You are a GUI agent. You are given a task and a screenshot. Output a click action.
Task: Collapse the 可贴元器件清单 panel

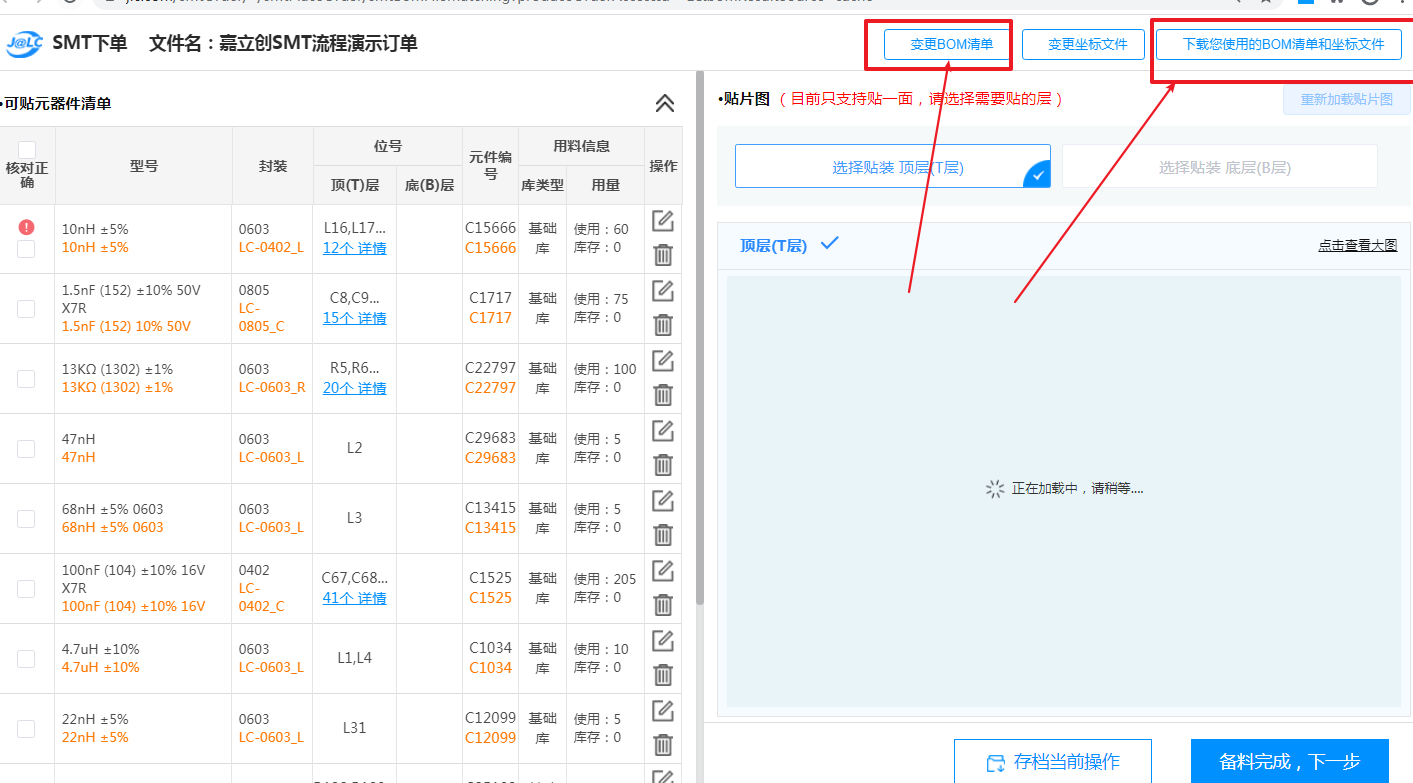[664, 103]
